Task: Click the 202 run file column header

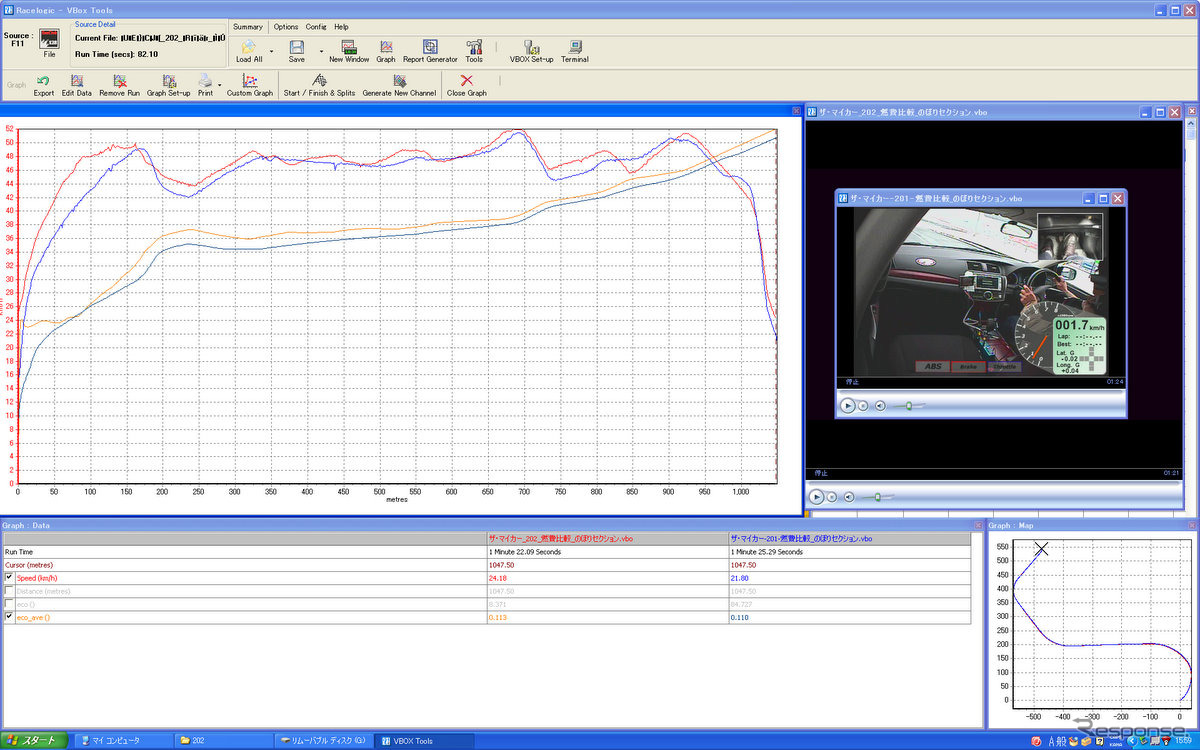Action: [608, 538]
